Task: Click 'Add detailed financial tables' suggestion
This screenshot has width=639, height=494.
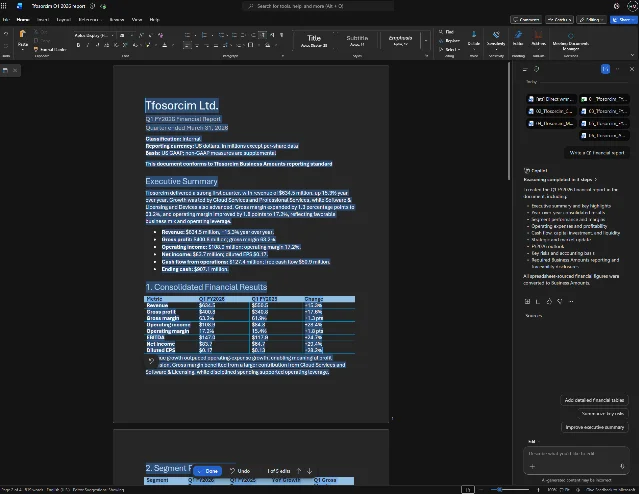Action: (594, 400)
